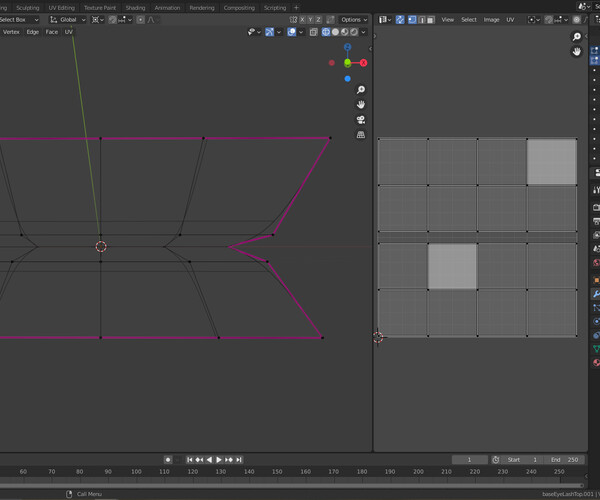The height and width of the screenshot is (500, 600).
Task: Open the Compositing workspace tab
Action: [x=239, y=8]
